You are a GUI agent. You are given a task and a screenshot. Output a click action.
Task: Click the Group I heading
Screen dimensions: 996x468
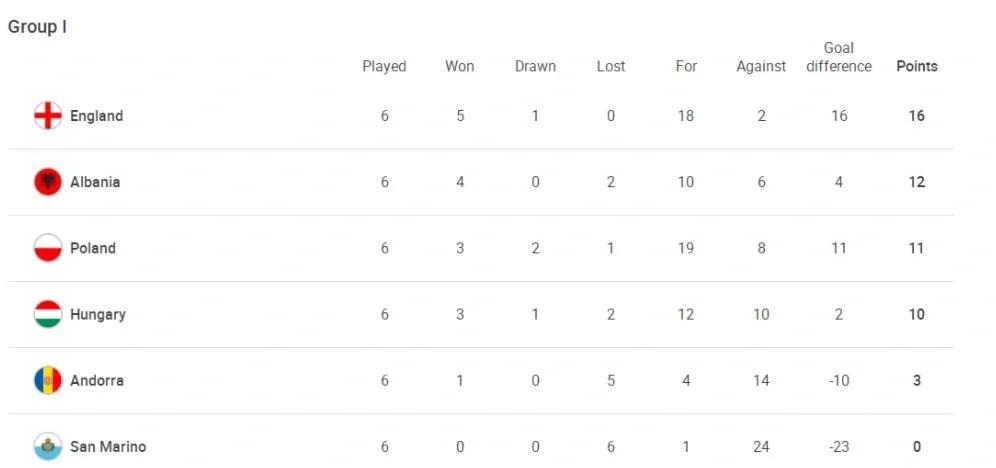click(37, 27)
